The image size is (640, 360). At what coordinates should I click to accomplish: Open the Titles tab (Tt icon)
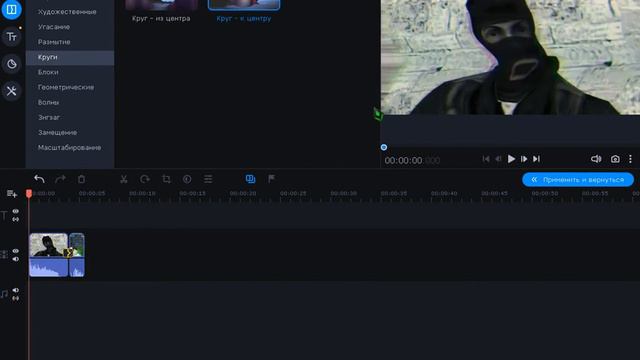[x=11, y=37]
